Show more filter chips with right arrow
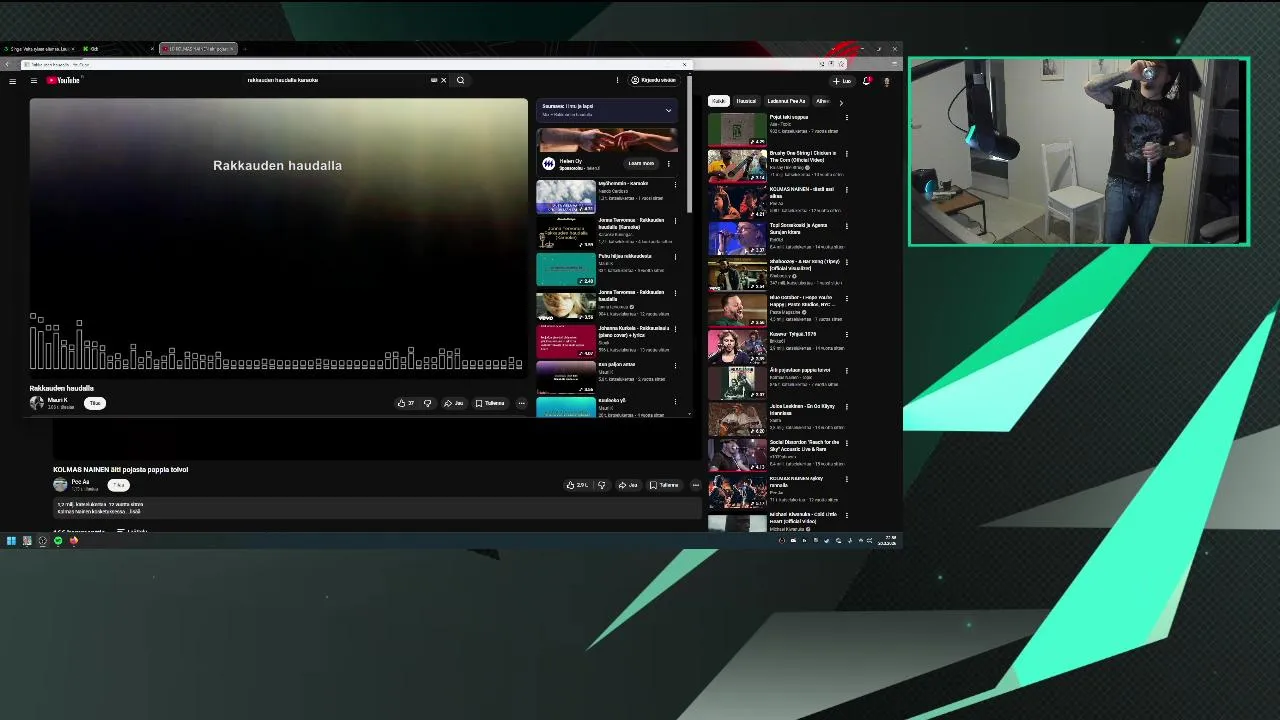Viewport: 1280px width, 720px height. [x=840, y=102]
